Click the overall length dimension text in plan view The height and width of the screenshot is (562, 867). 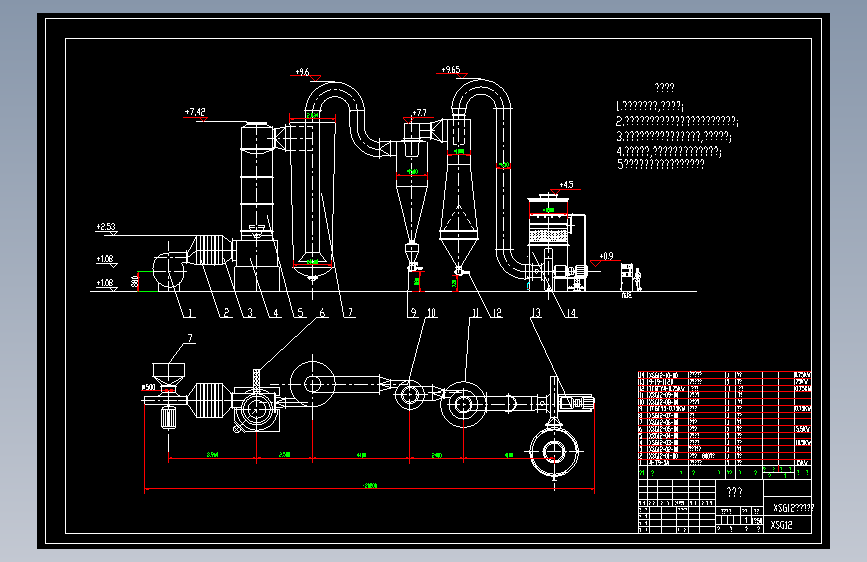coord(369,486)
